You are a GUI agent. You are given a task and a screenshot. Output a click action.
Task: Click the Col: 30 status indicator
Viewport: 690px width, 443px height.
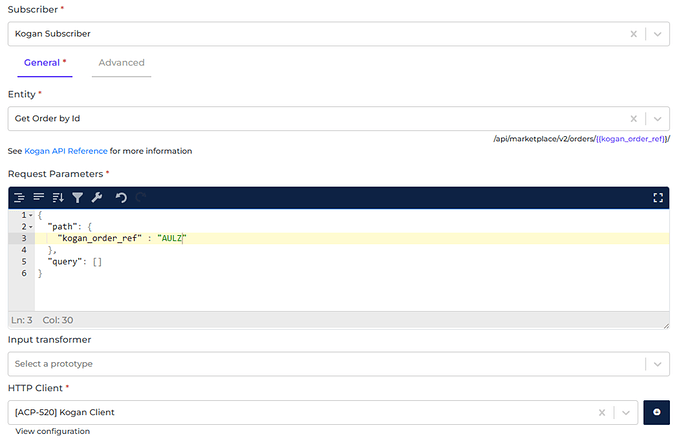point(58,320)
